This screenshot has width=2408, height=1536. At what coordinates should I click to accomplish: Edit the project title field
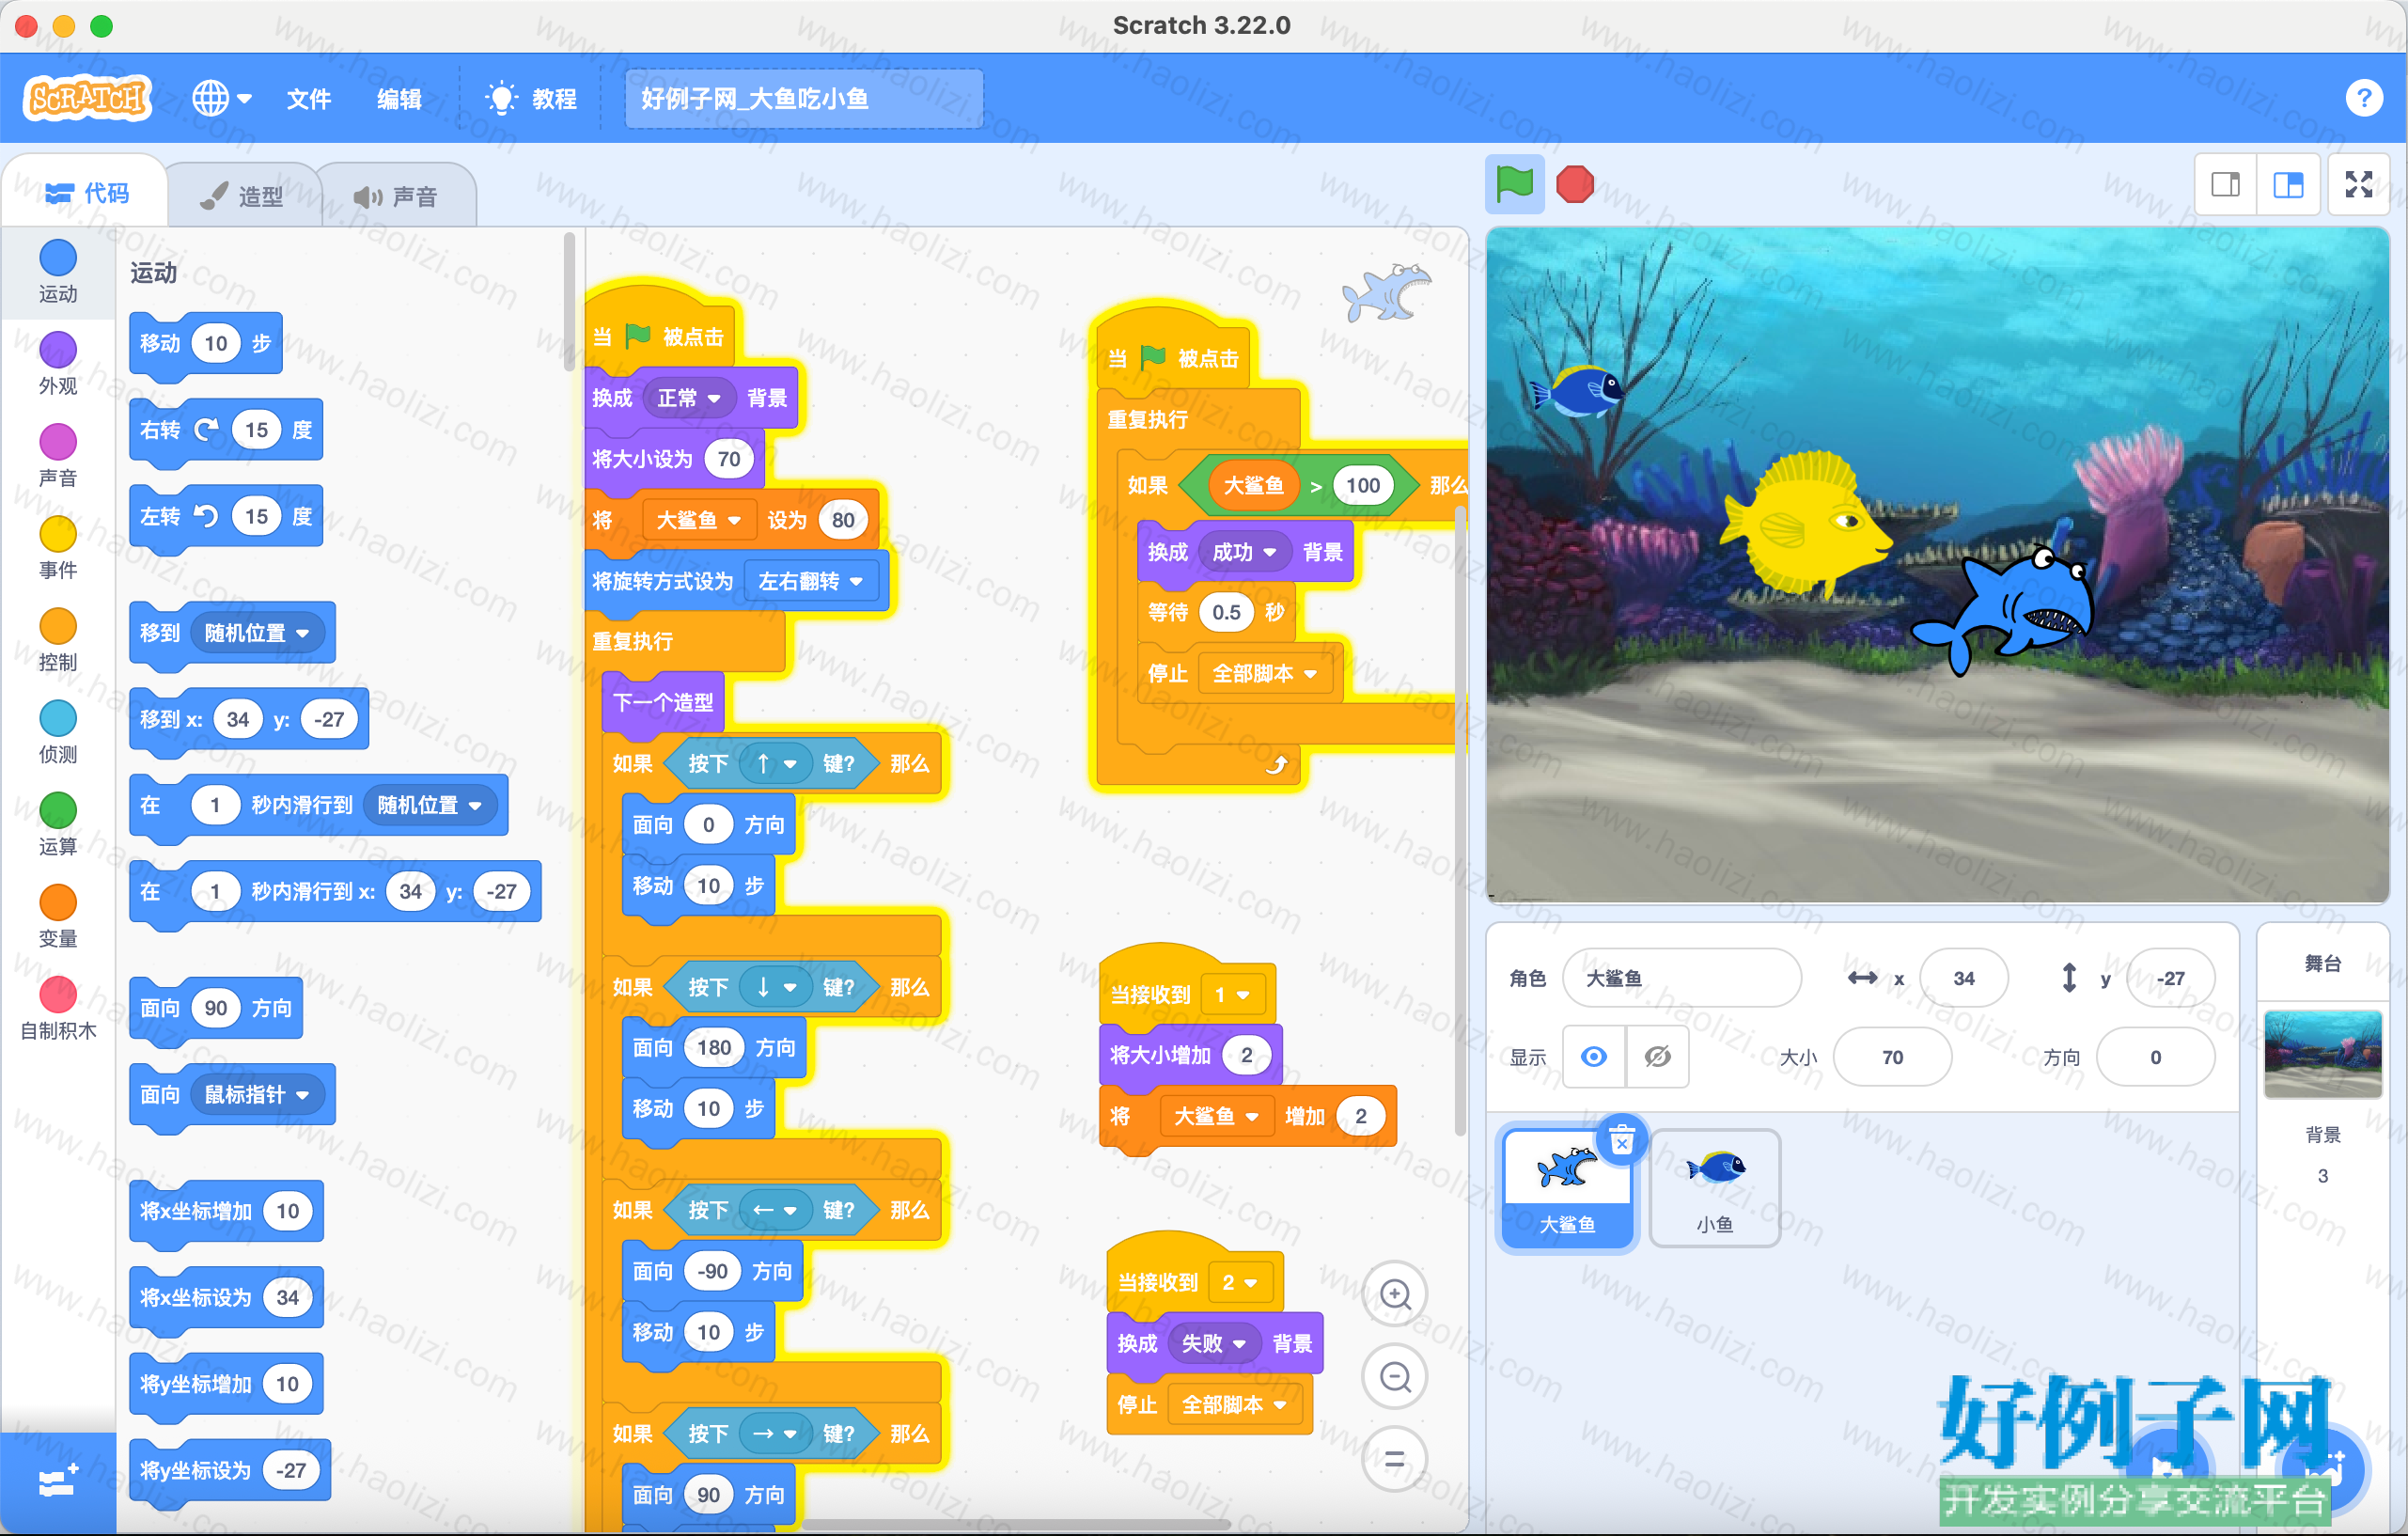tap(803, 98)
